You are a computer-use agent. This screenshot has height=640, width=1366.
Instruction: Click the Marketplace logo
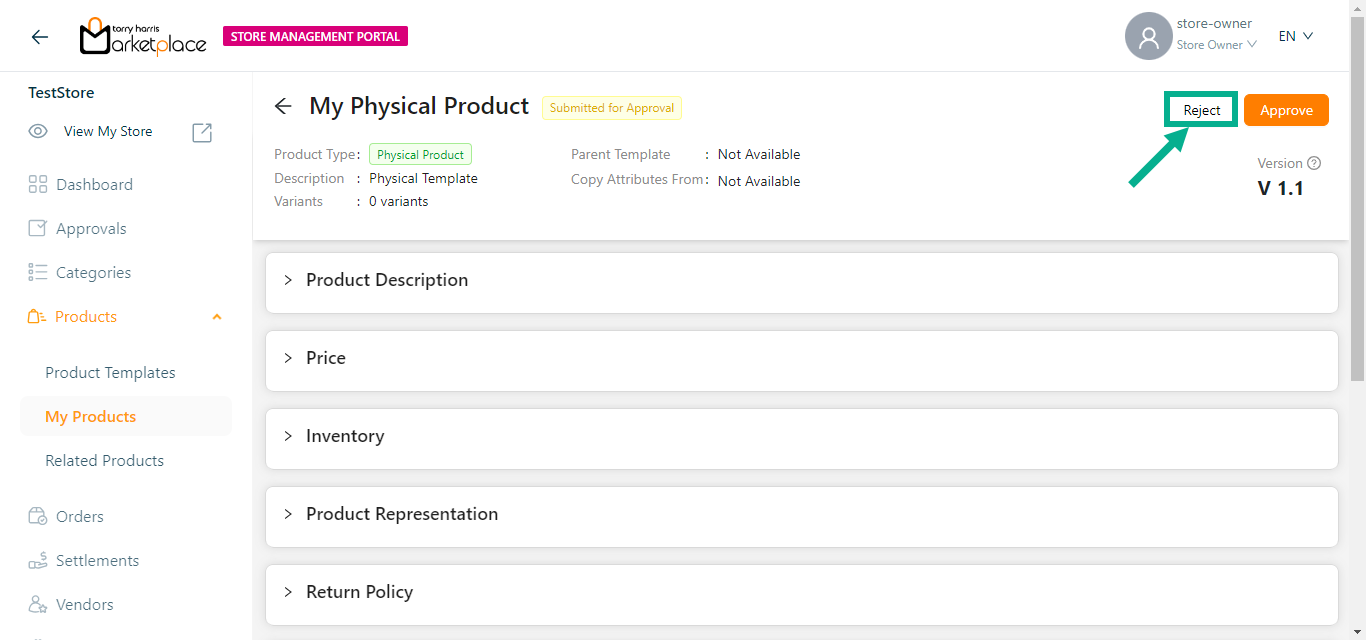point(143,37)
